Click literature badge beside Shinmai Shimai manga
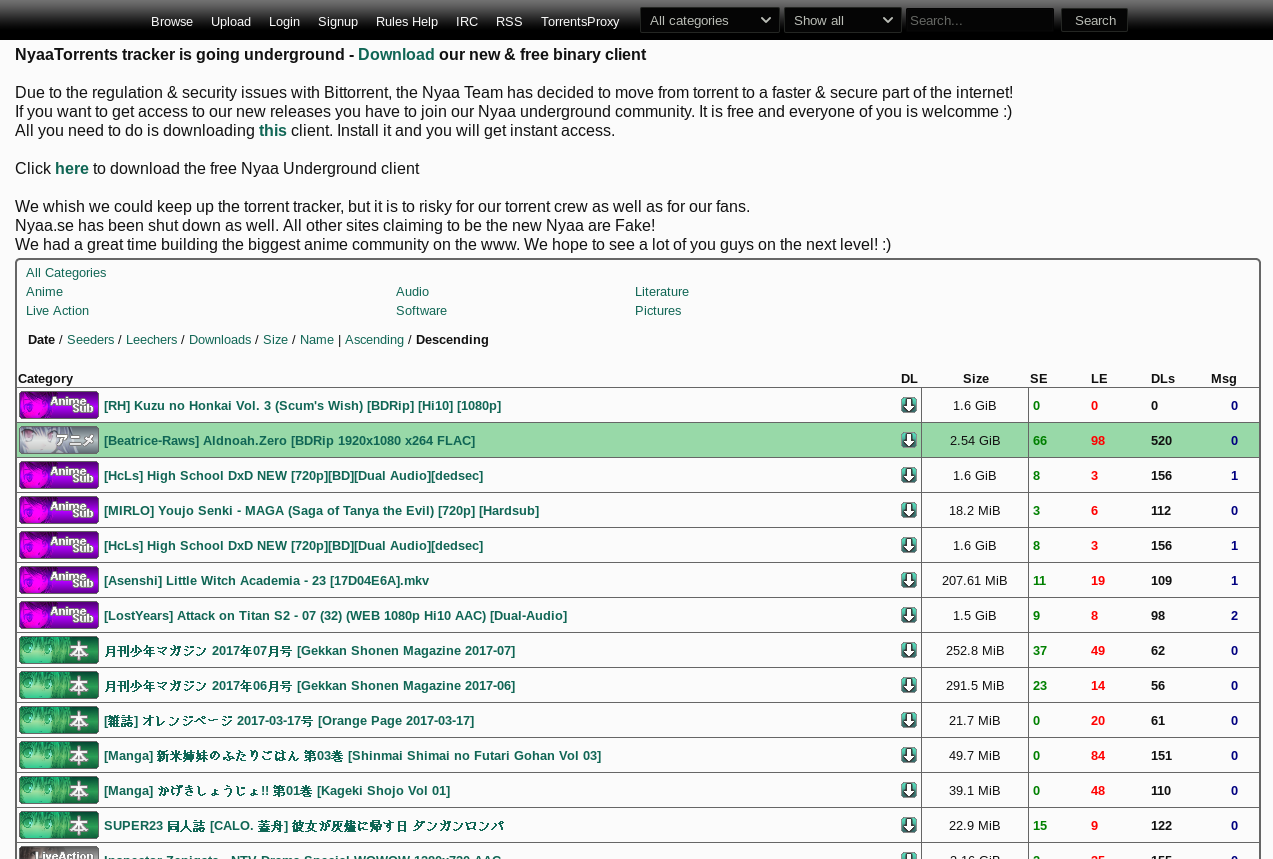Screen dimensions: 1273x859 click(x=59, y=755)
